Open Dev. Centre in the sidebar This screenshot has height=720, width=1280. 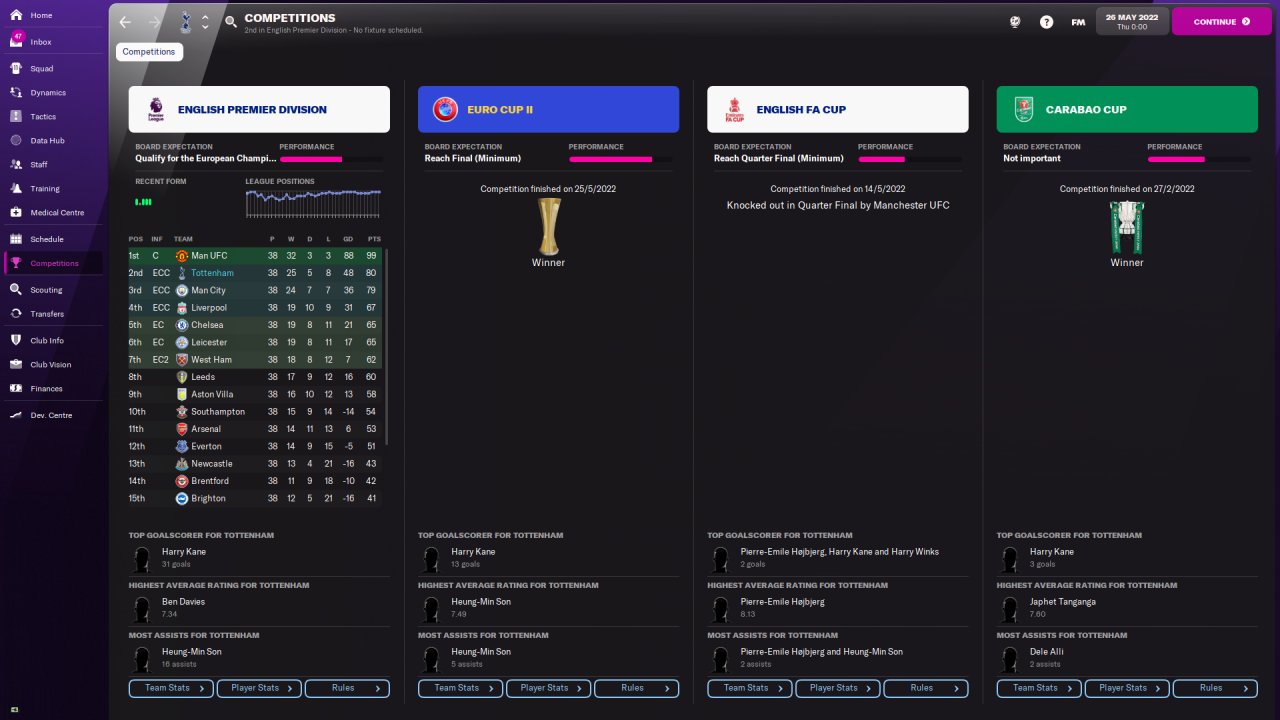click(x=52, y=415)
